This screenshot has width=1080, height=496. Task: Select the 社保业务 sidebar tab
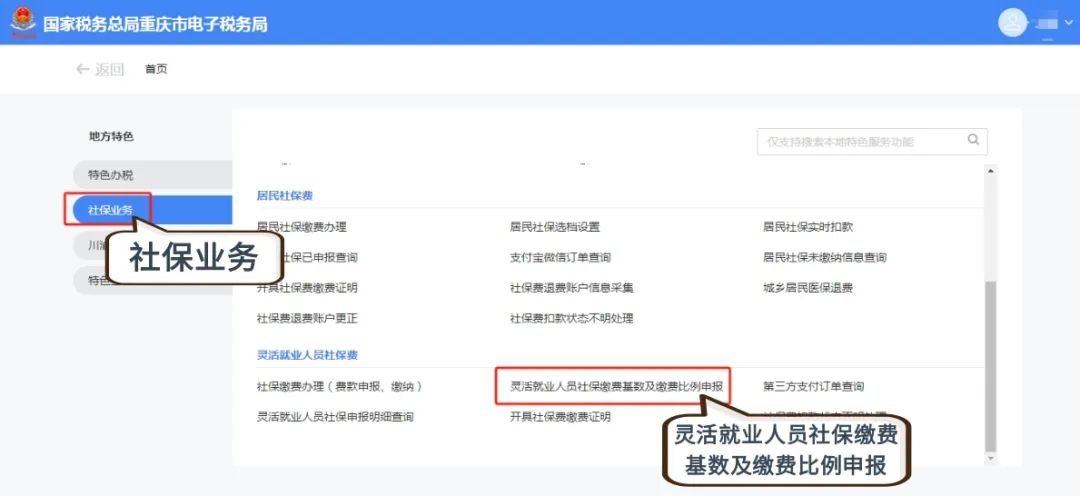click(110, 209)
